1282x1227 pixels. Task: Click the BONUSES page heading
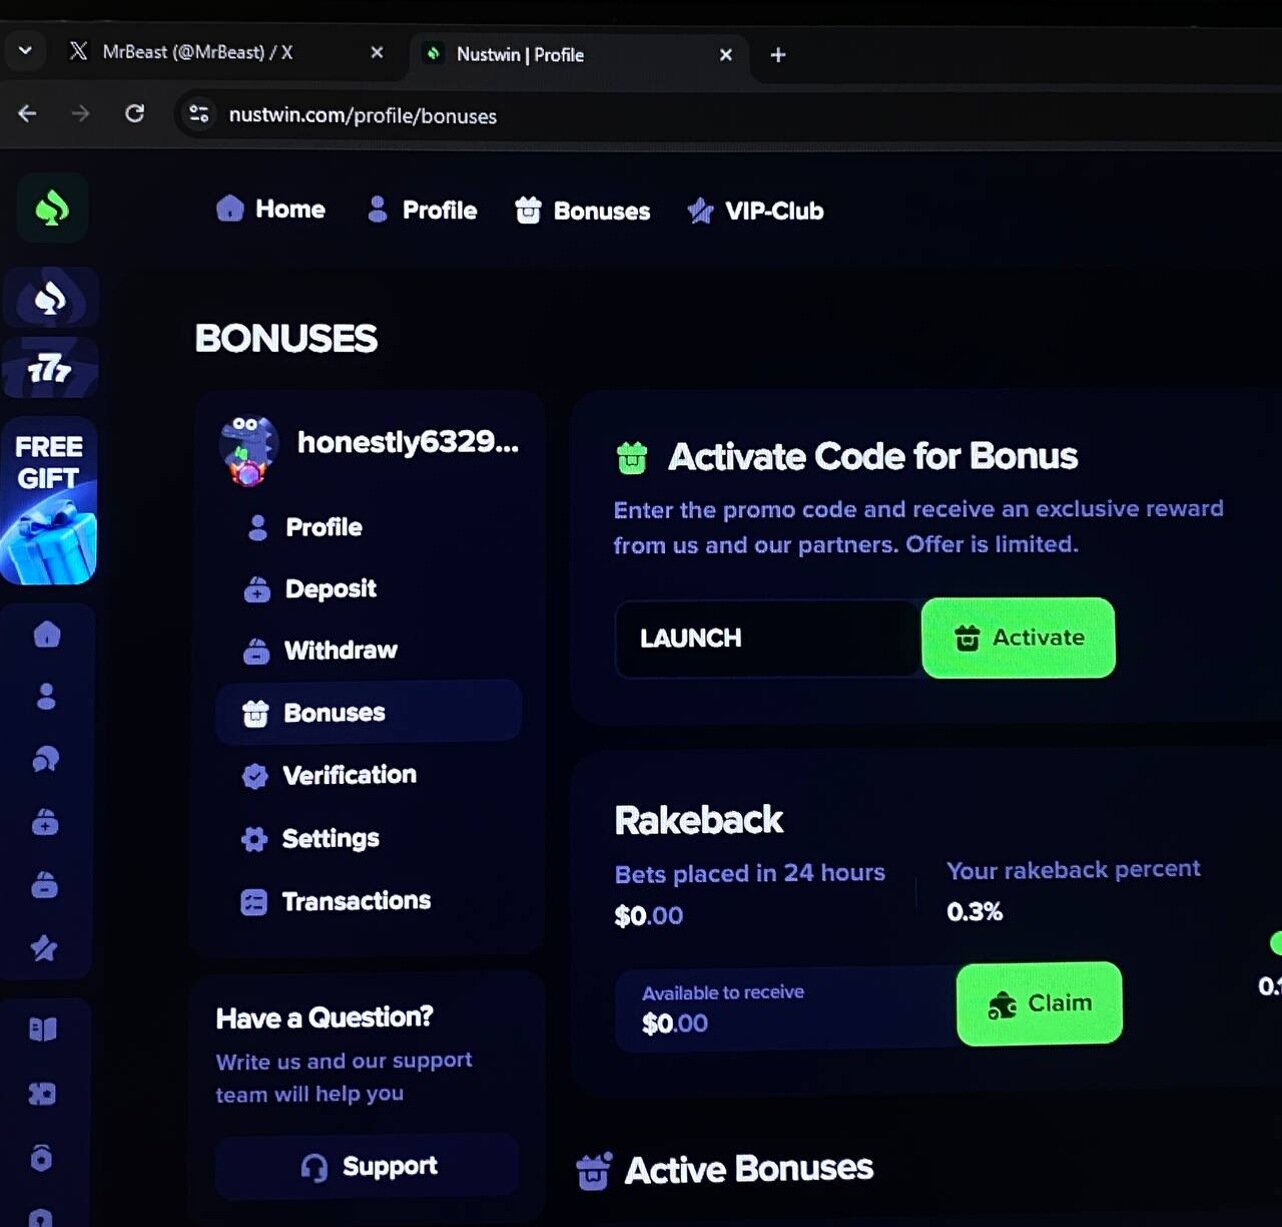pos(286,338)
